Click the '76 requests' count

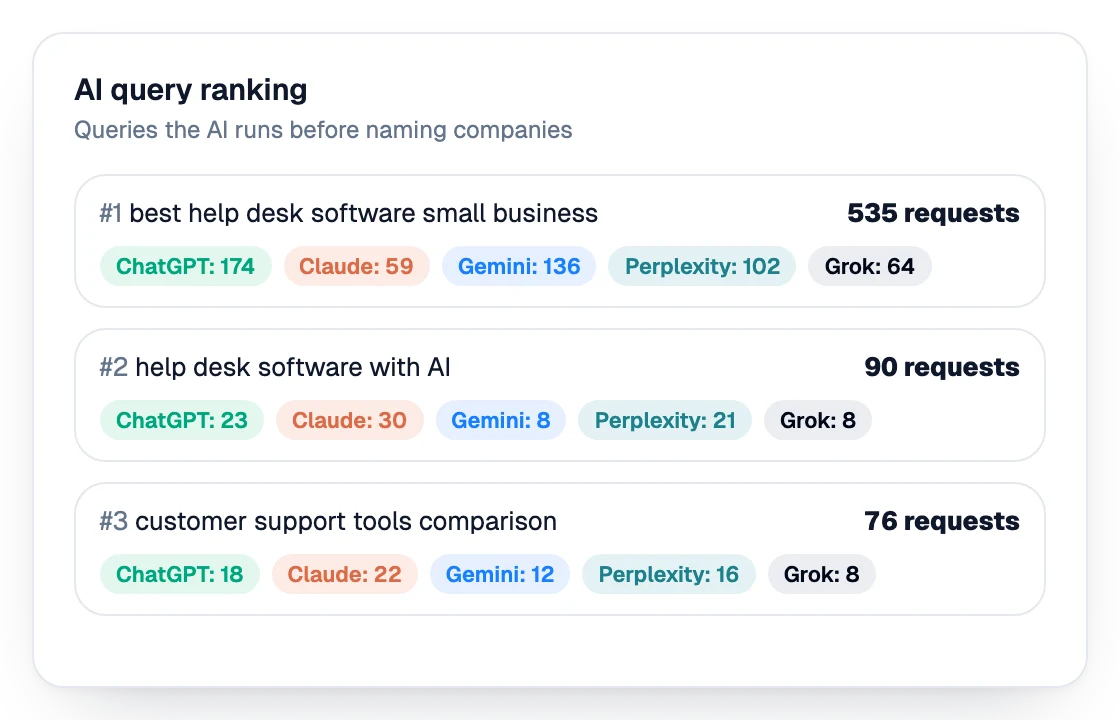click(x=941, y=521)
